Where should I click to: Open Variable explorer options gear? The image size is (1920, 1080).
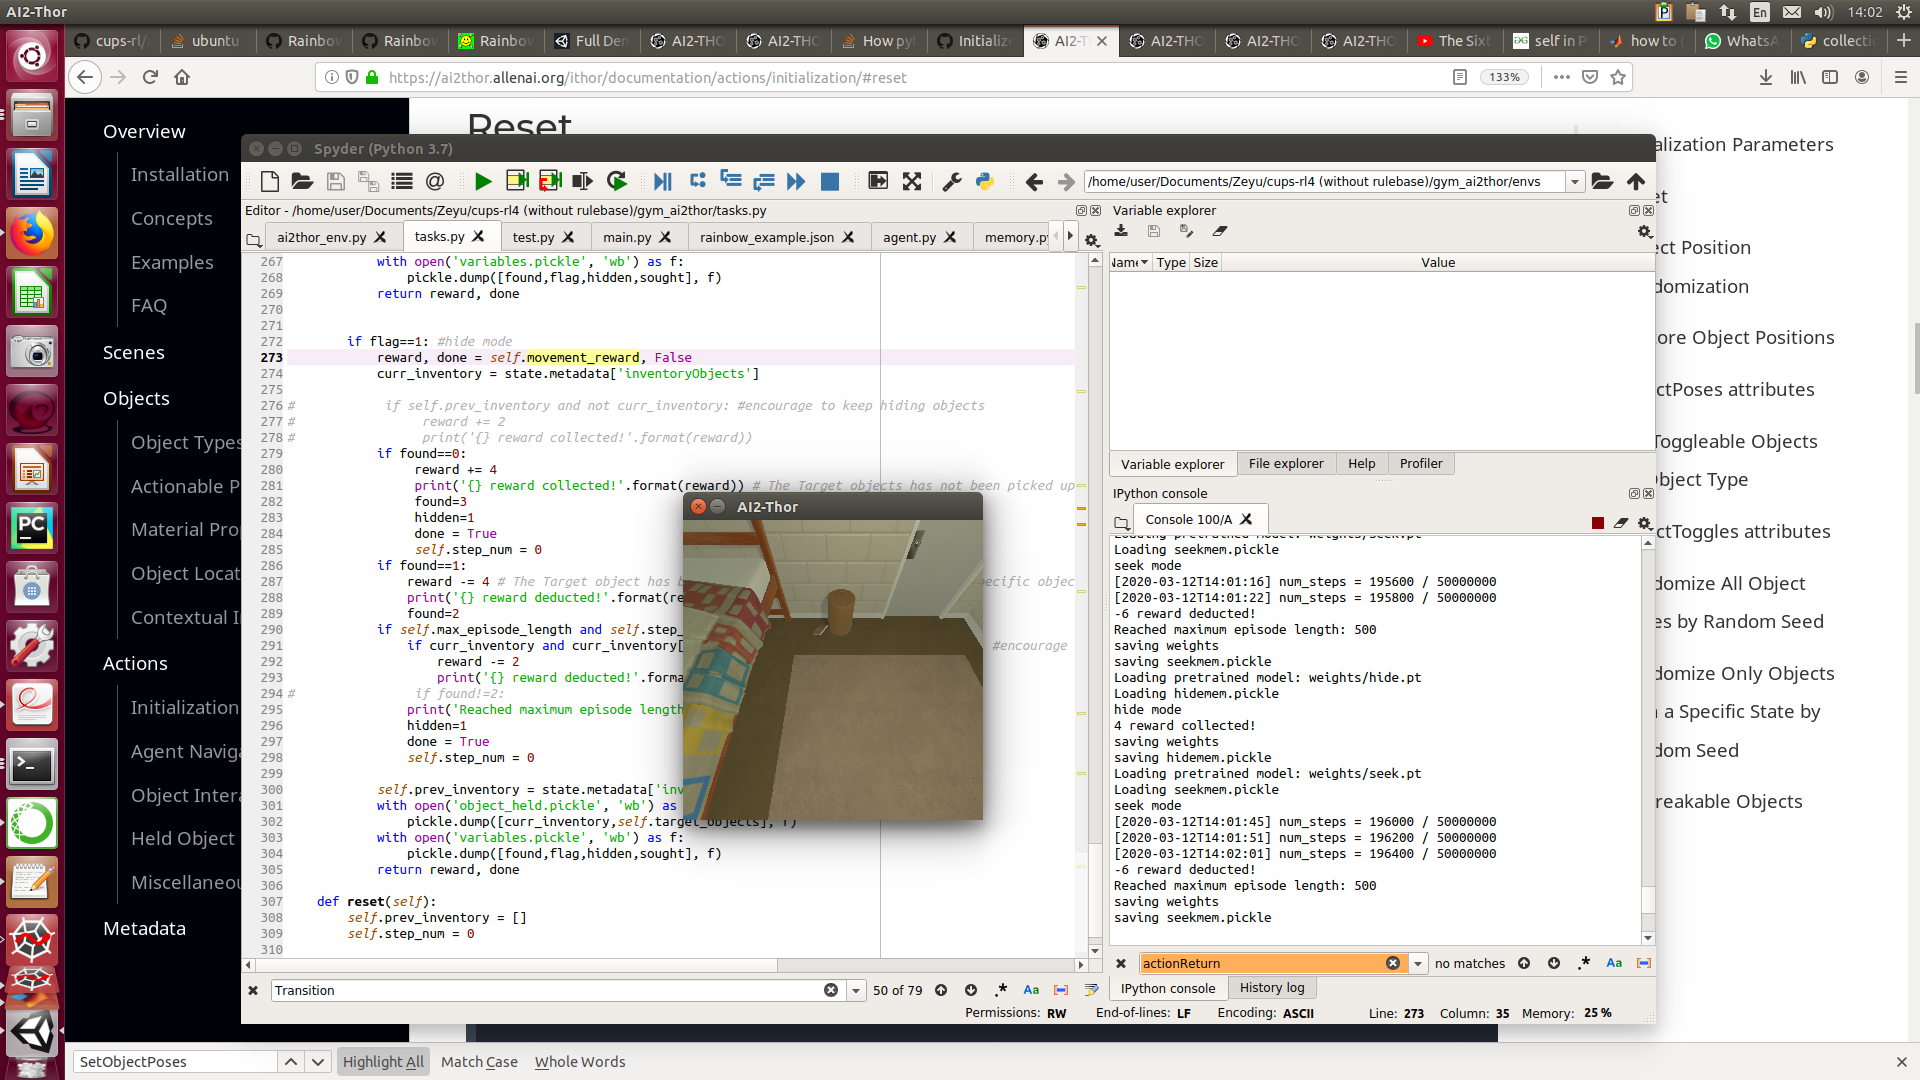(x=1644, y=232)
